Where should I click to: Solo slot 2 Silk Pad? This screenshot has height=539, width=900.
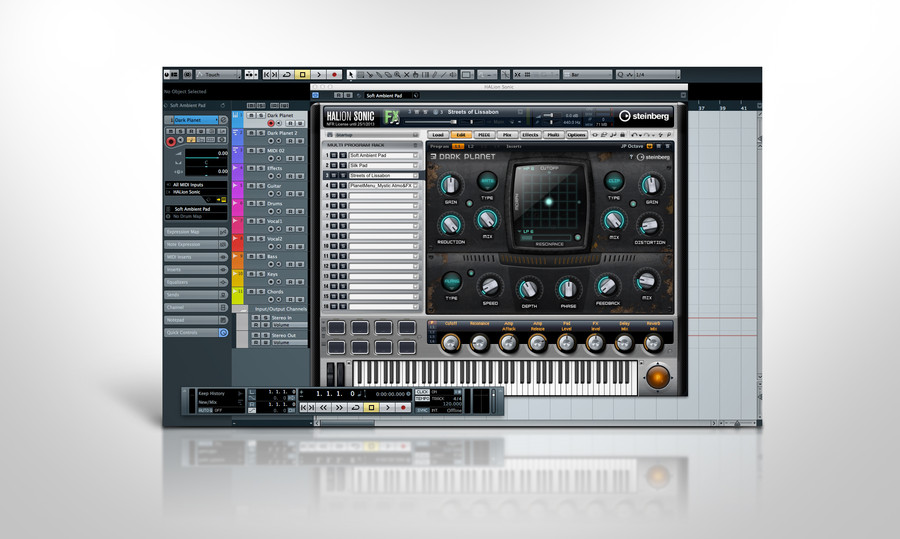[343, 165]
